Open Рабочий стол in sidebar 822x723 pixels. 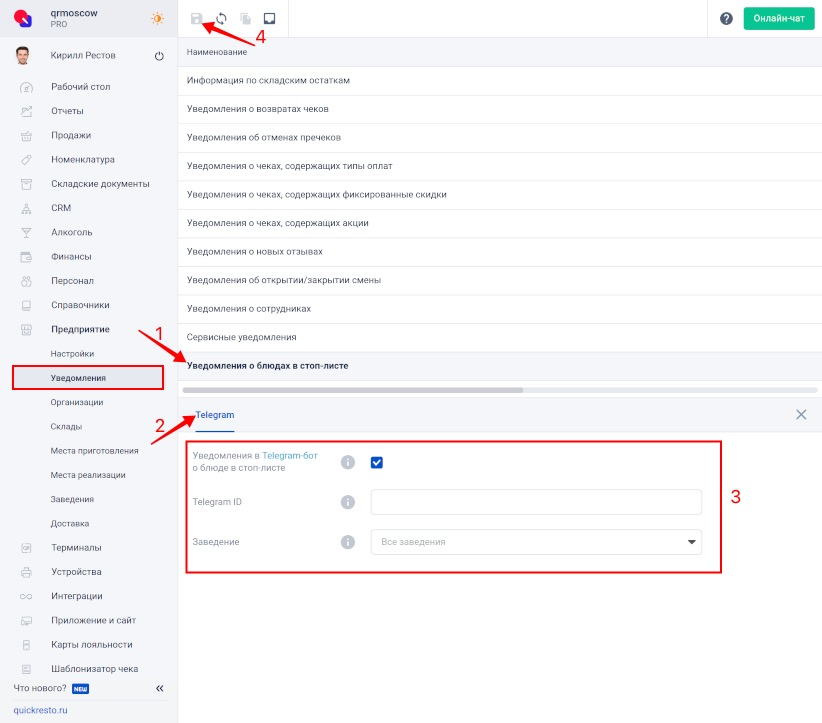click(81, 87)
